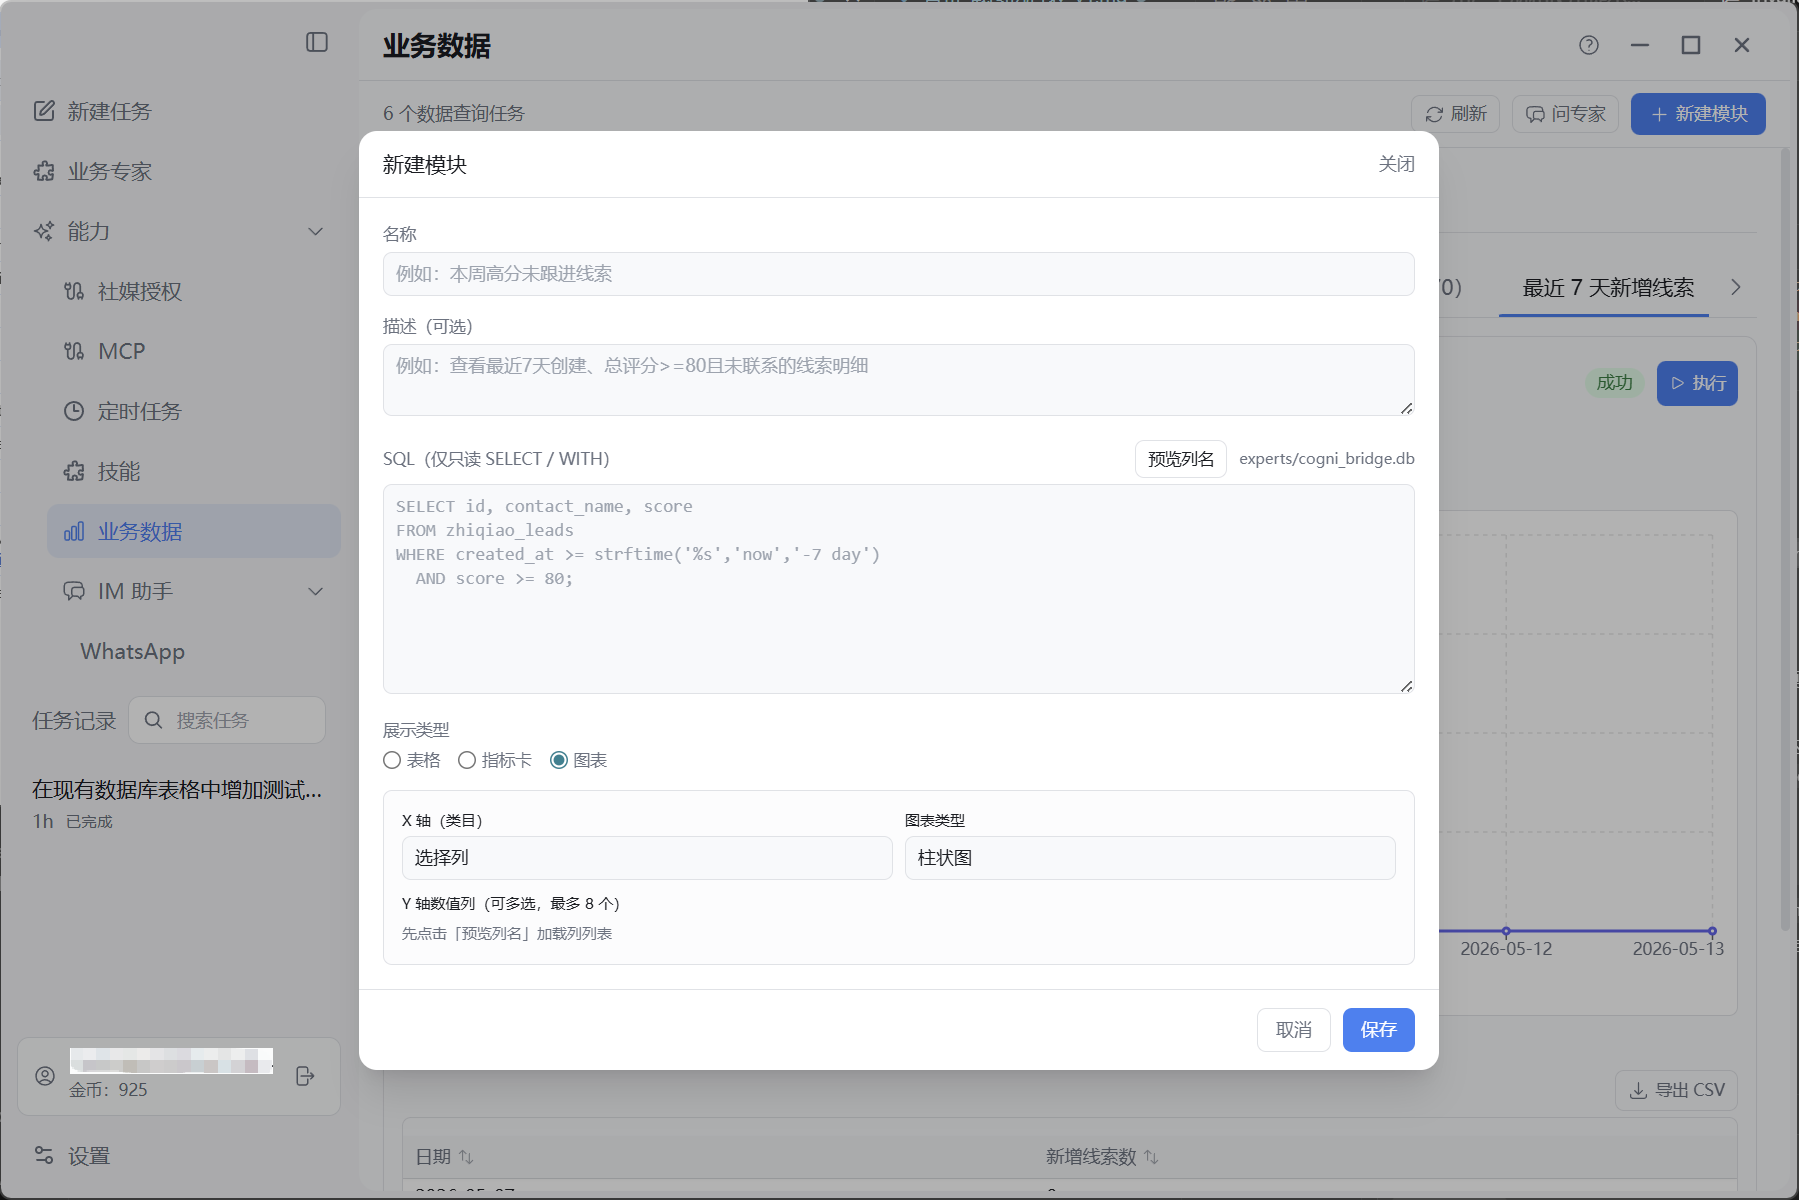The image size is (1799, 1200).
Task: Sort by 日期 column icon
Action: tap(466, 1157)
